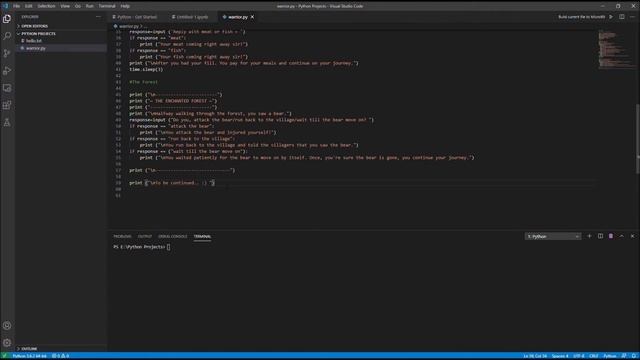This screenshot has height=360, width=640.
Task: Select the Terminal panel tab
Action: point(202,236)
